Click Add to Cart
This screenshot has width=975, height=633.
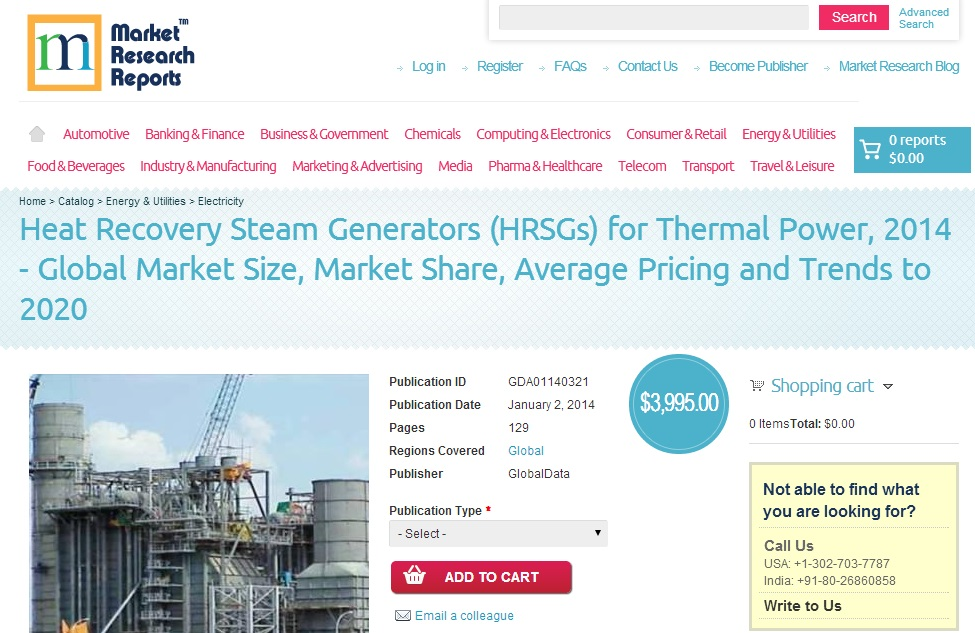pyautogui.click(x=481, y=577)
